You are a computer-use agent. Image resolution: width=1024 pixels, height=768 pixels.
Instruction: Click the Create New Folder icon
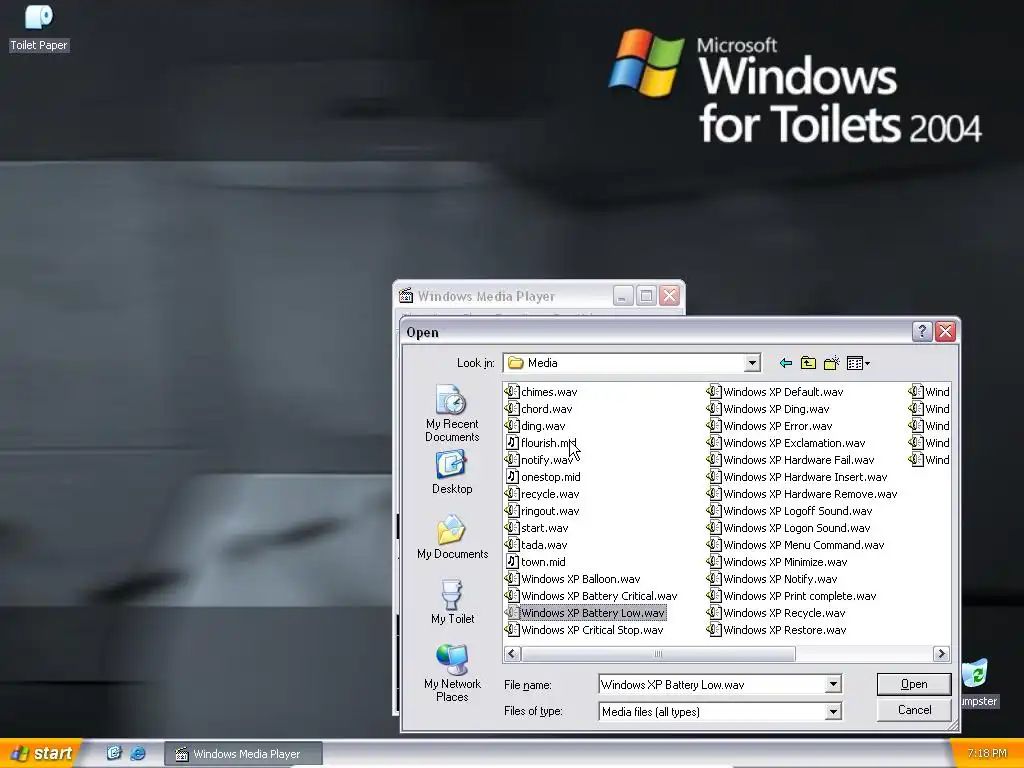[x=831, y=363]
